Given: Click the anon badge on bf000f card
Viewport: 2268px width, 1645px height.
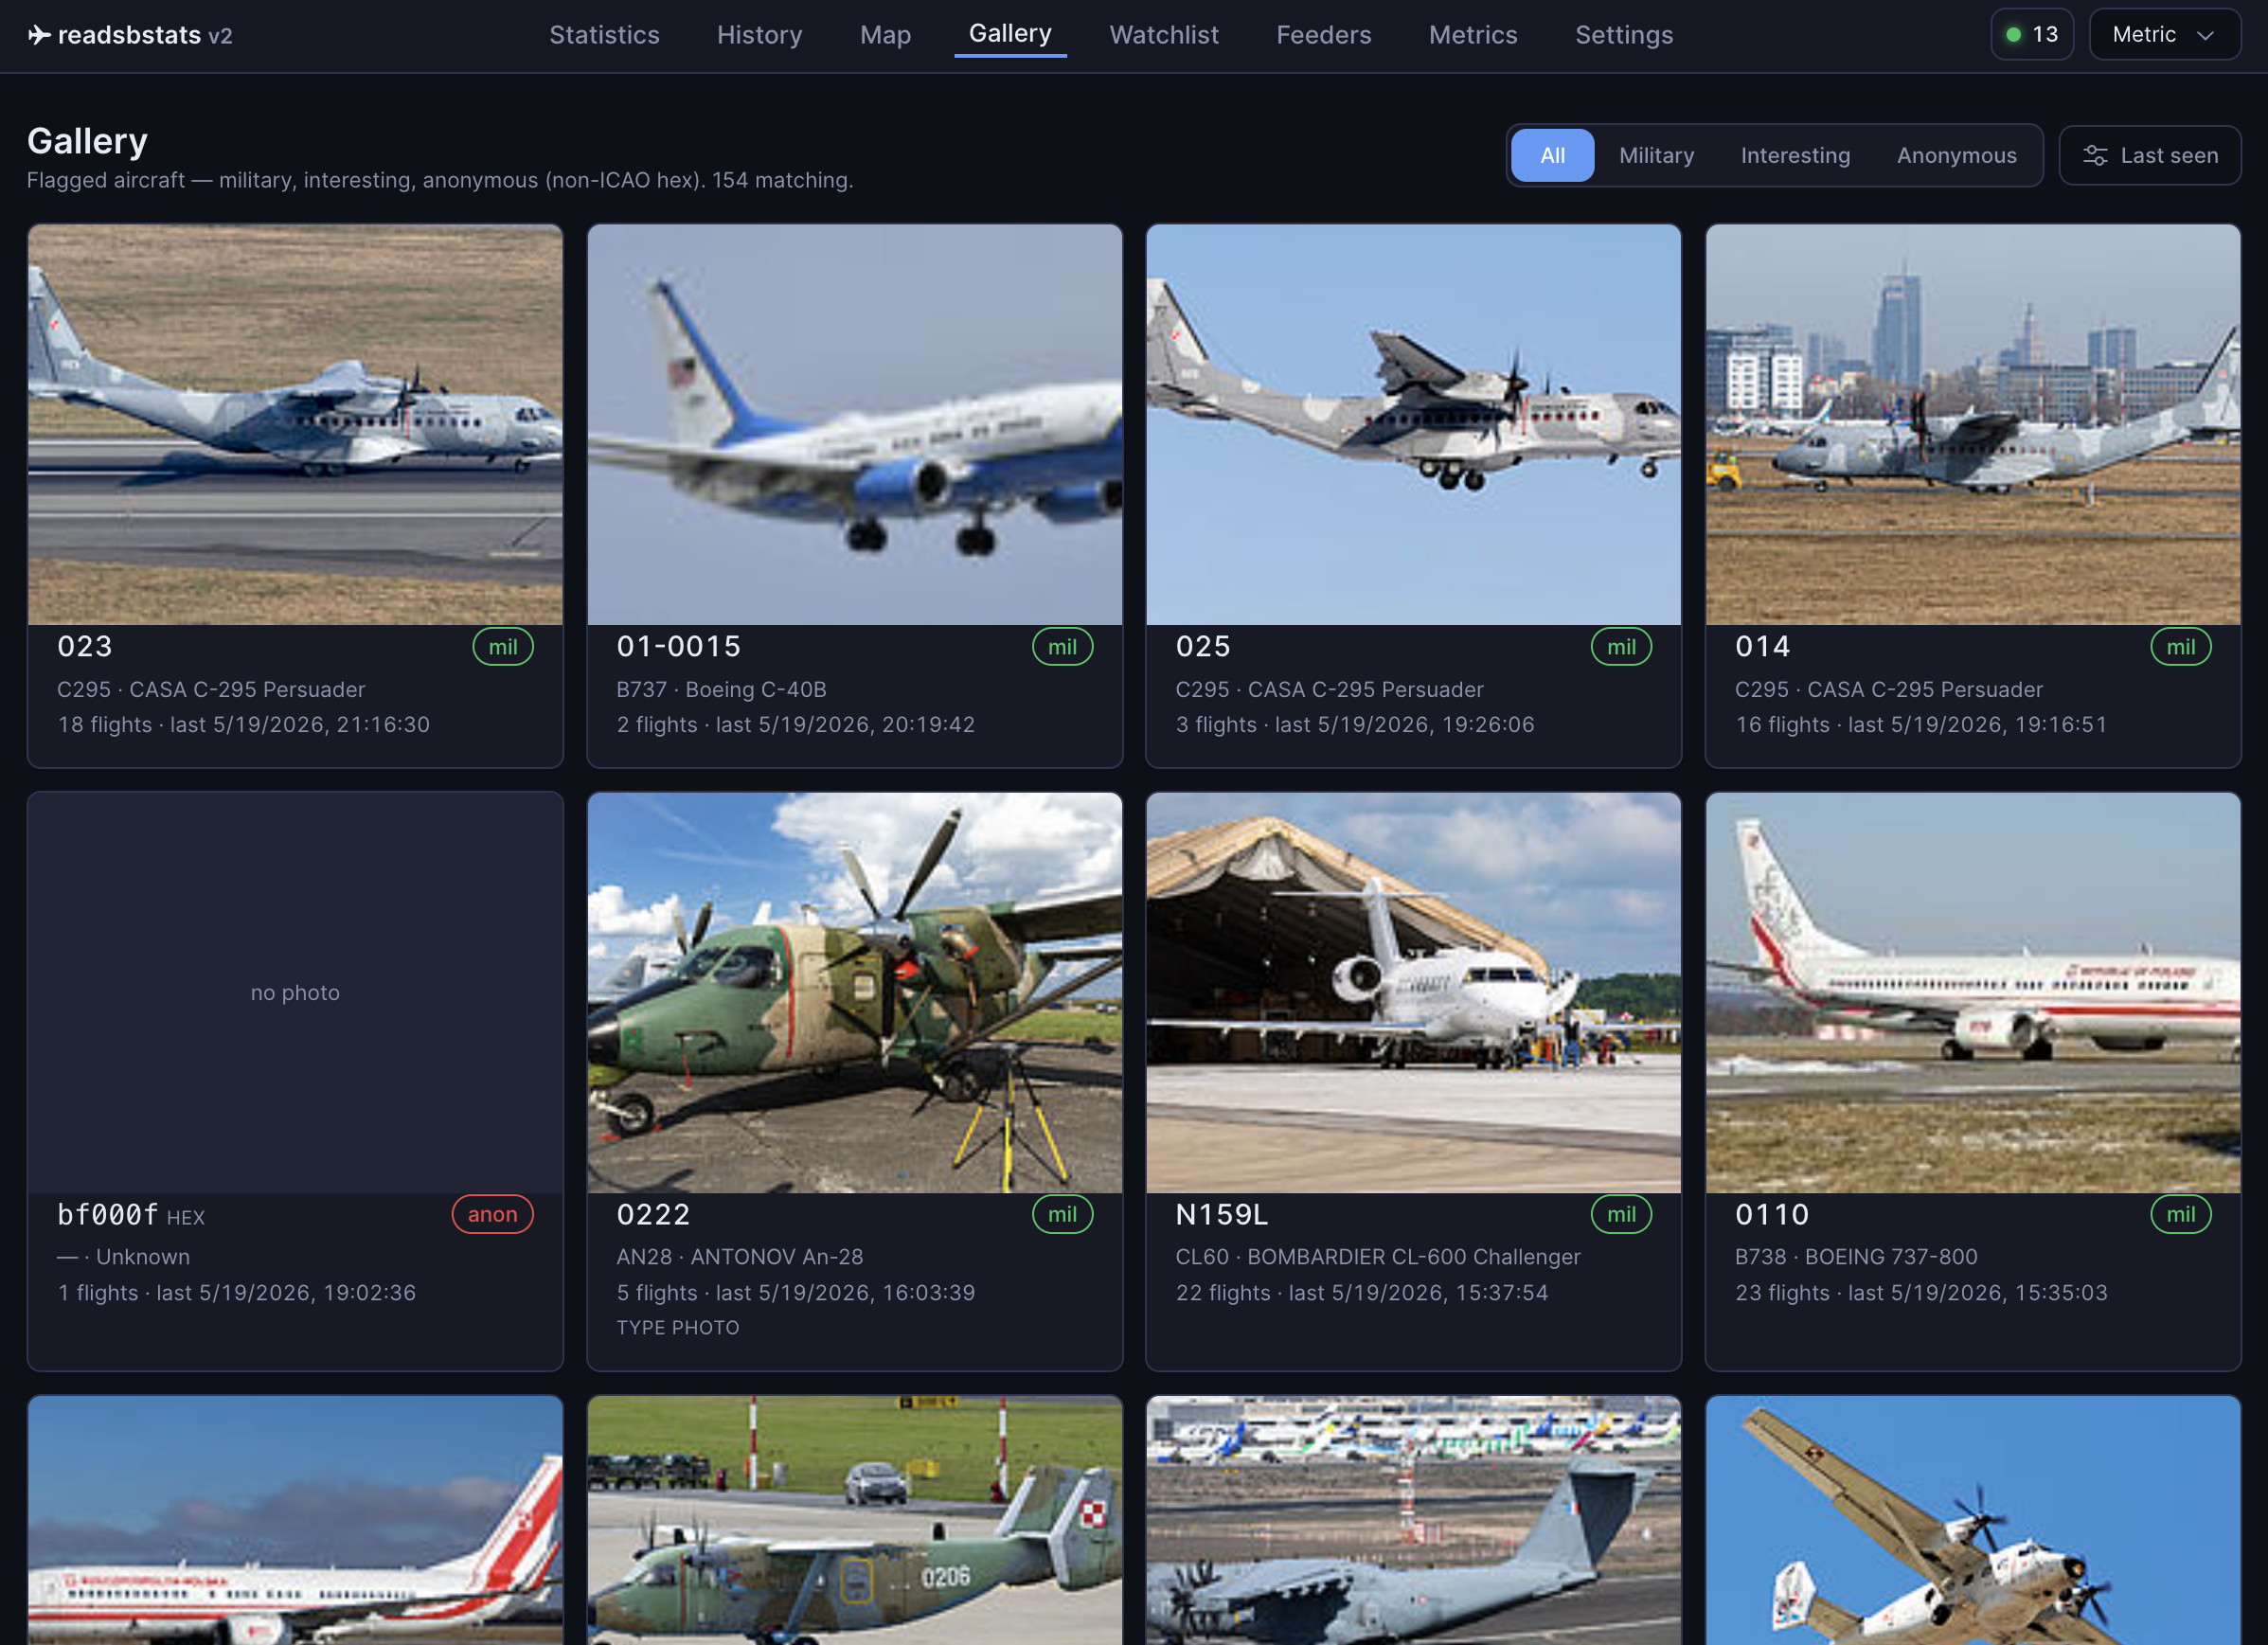Looking at the screenshot, I should 492,1214.
